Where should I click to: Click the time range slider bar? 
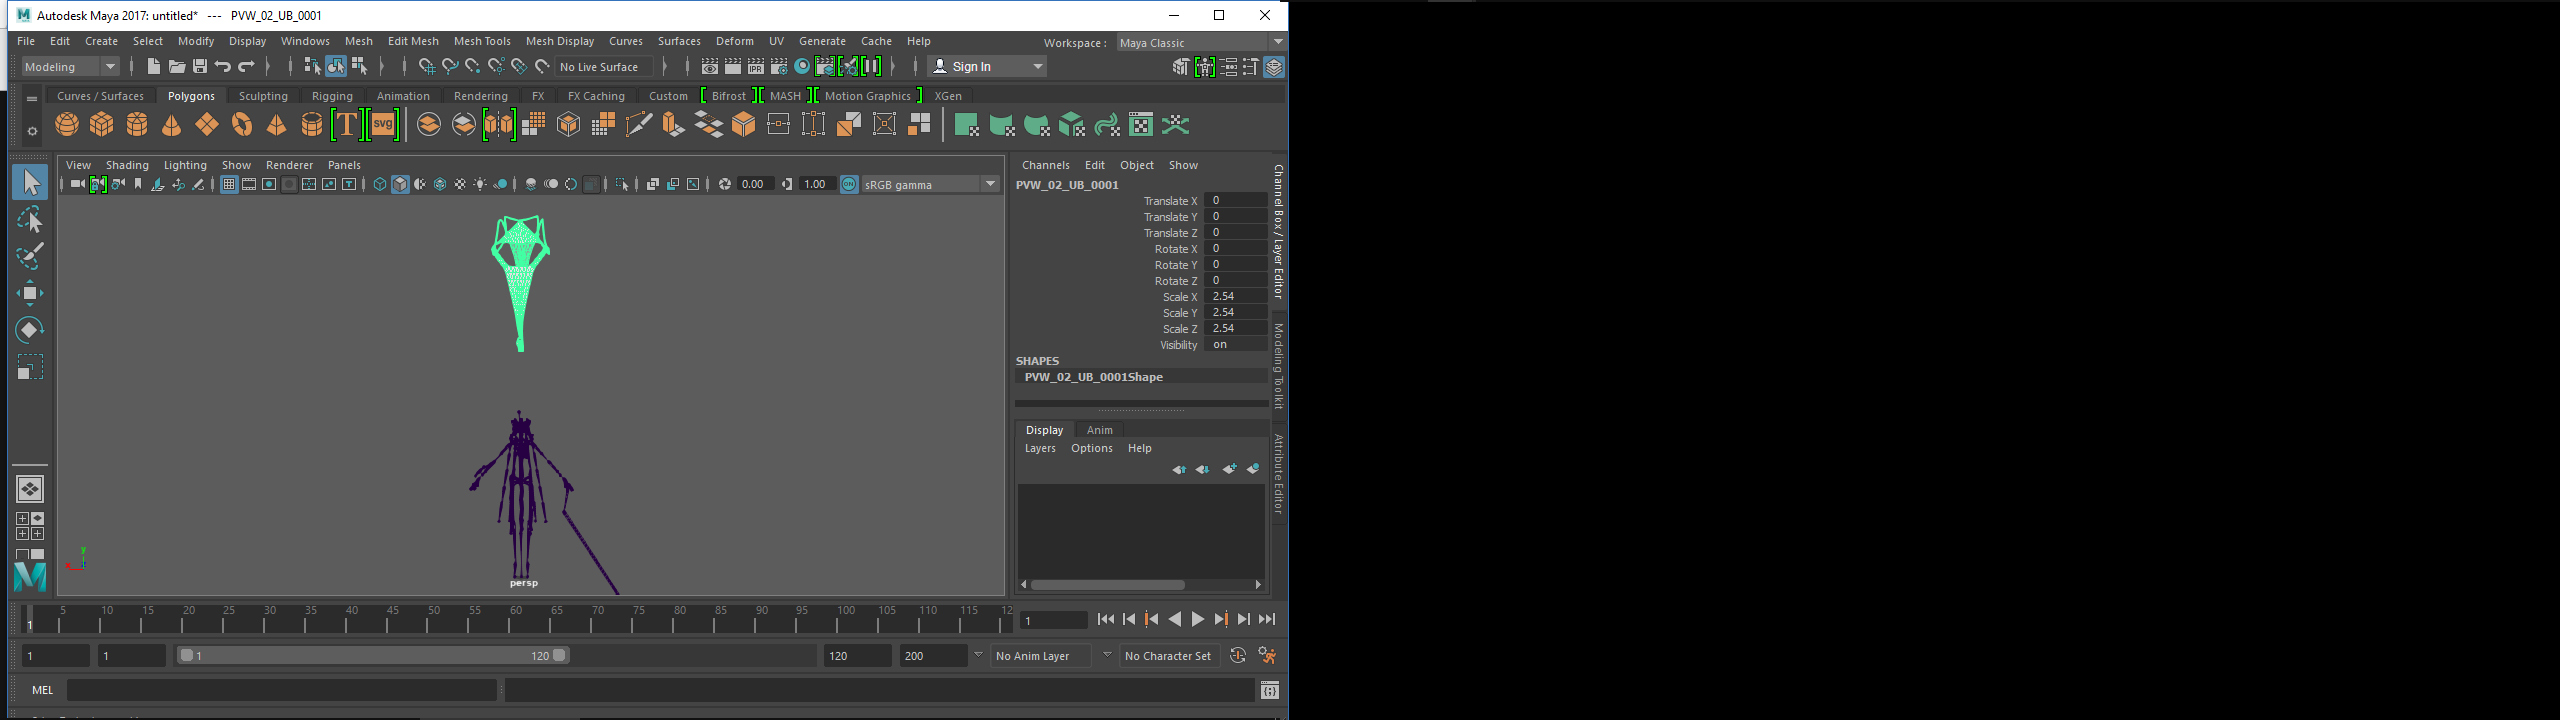(x=372, y=656)
